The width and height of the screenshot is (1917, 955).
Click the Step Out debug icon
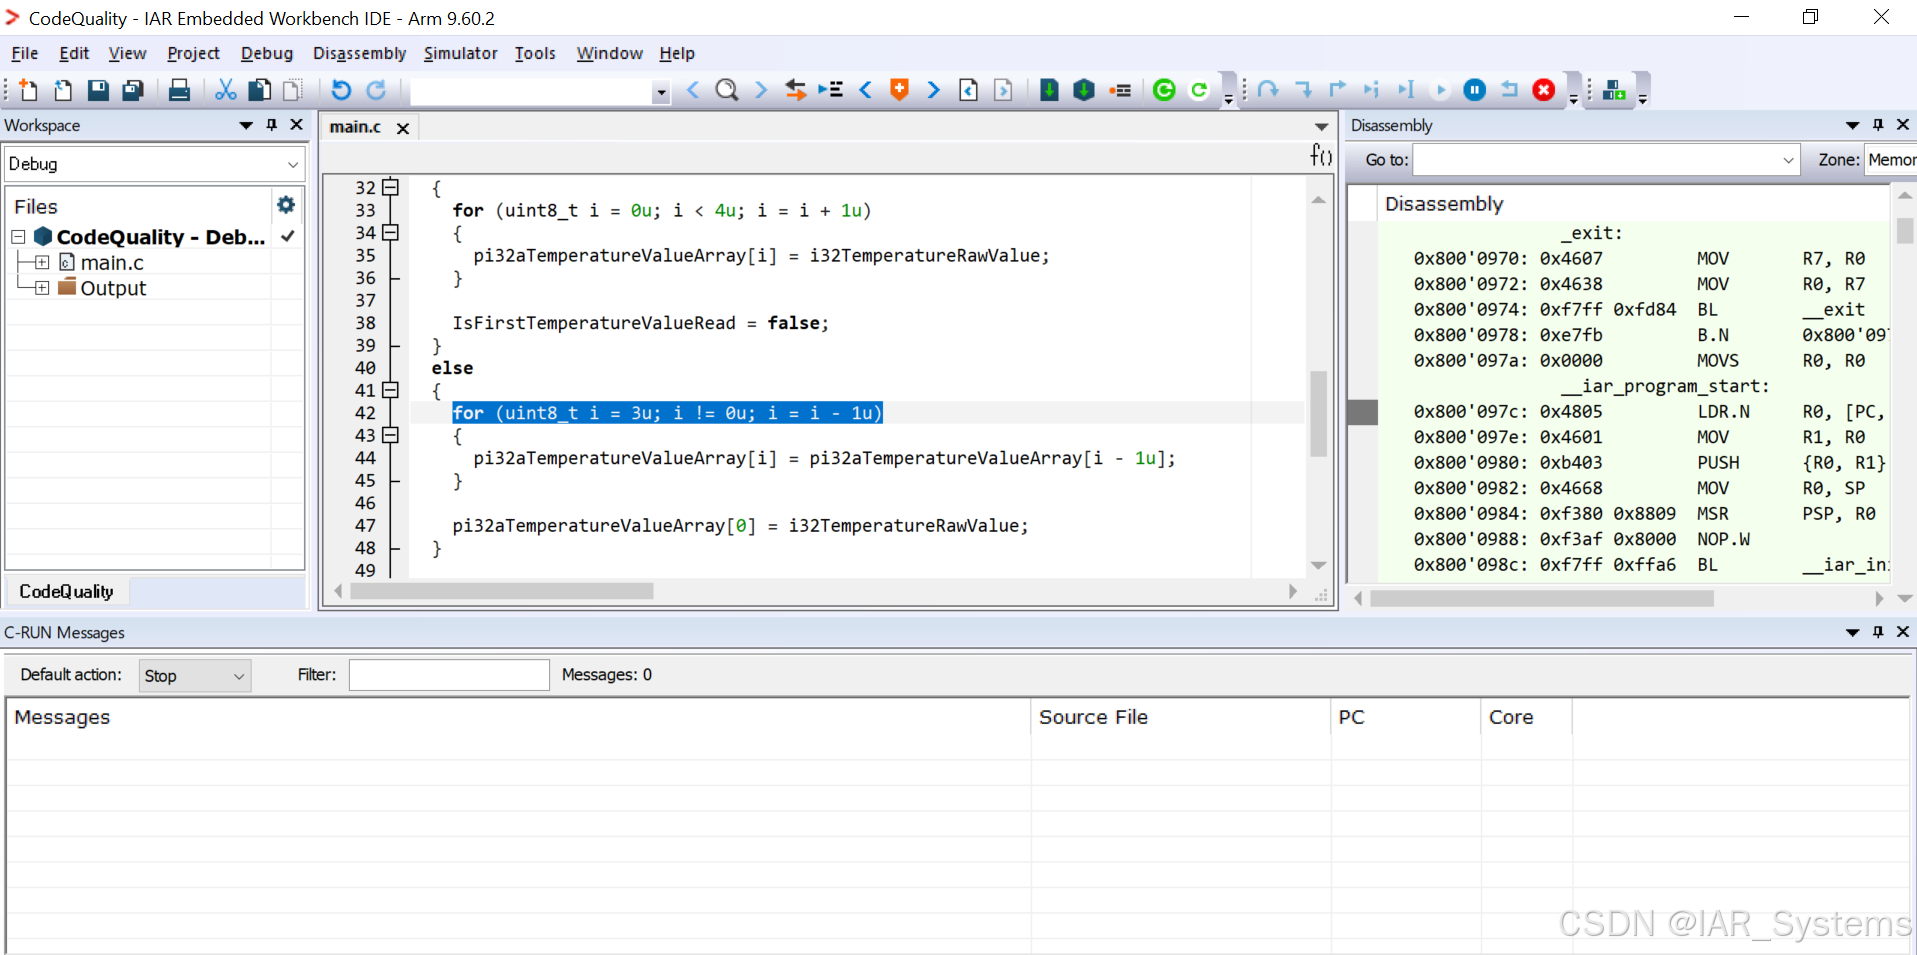point(1337,90)
